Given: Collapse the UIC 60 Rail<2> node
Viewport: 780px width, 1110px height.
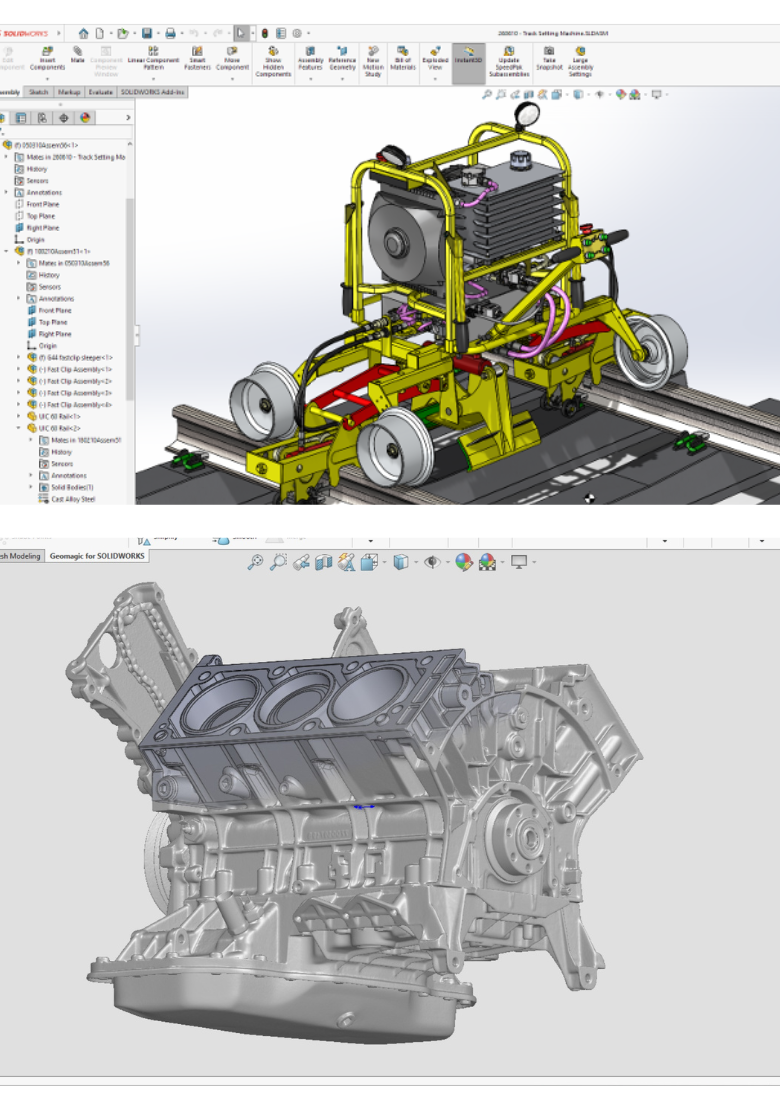Looking at the screenshot, I should pos(19,428).
